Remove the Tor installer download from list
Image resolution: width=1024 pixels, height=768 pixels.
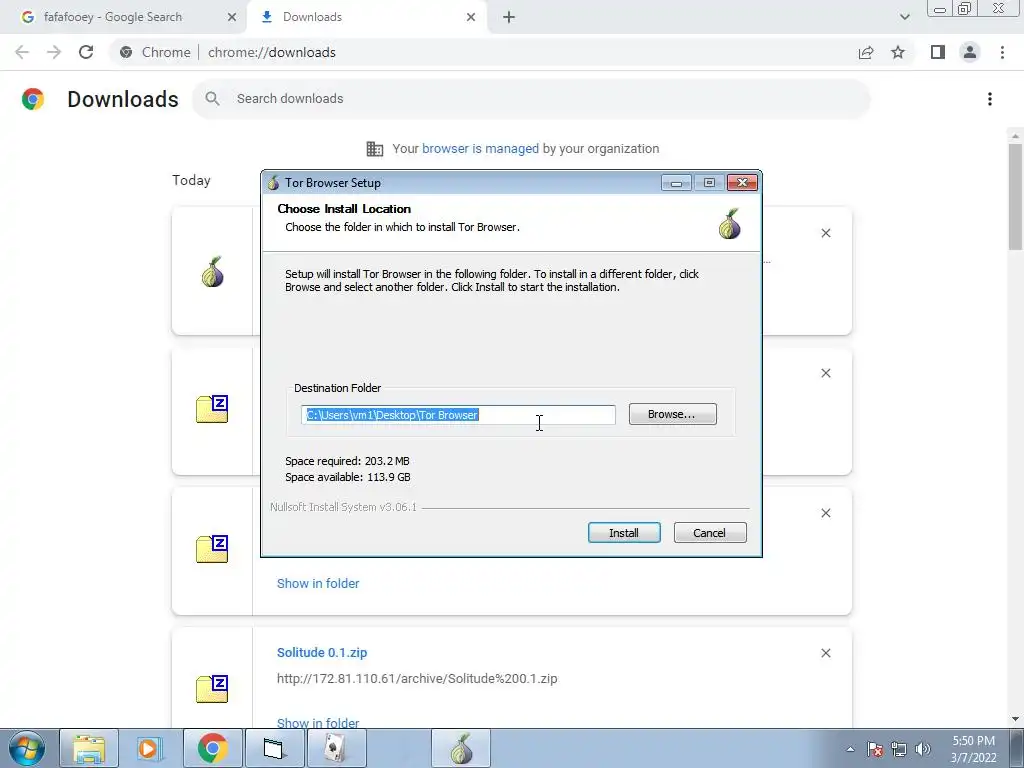pyautogui.click(x=825, y=233)
